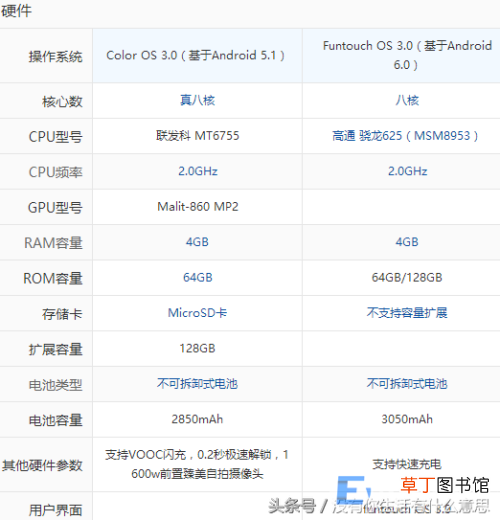The width and height of the screenshot is (500, 520).
Task: Click the 支持VOOC闪充 description cell
Action: (197, 464)
